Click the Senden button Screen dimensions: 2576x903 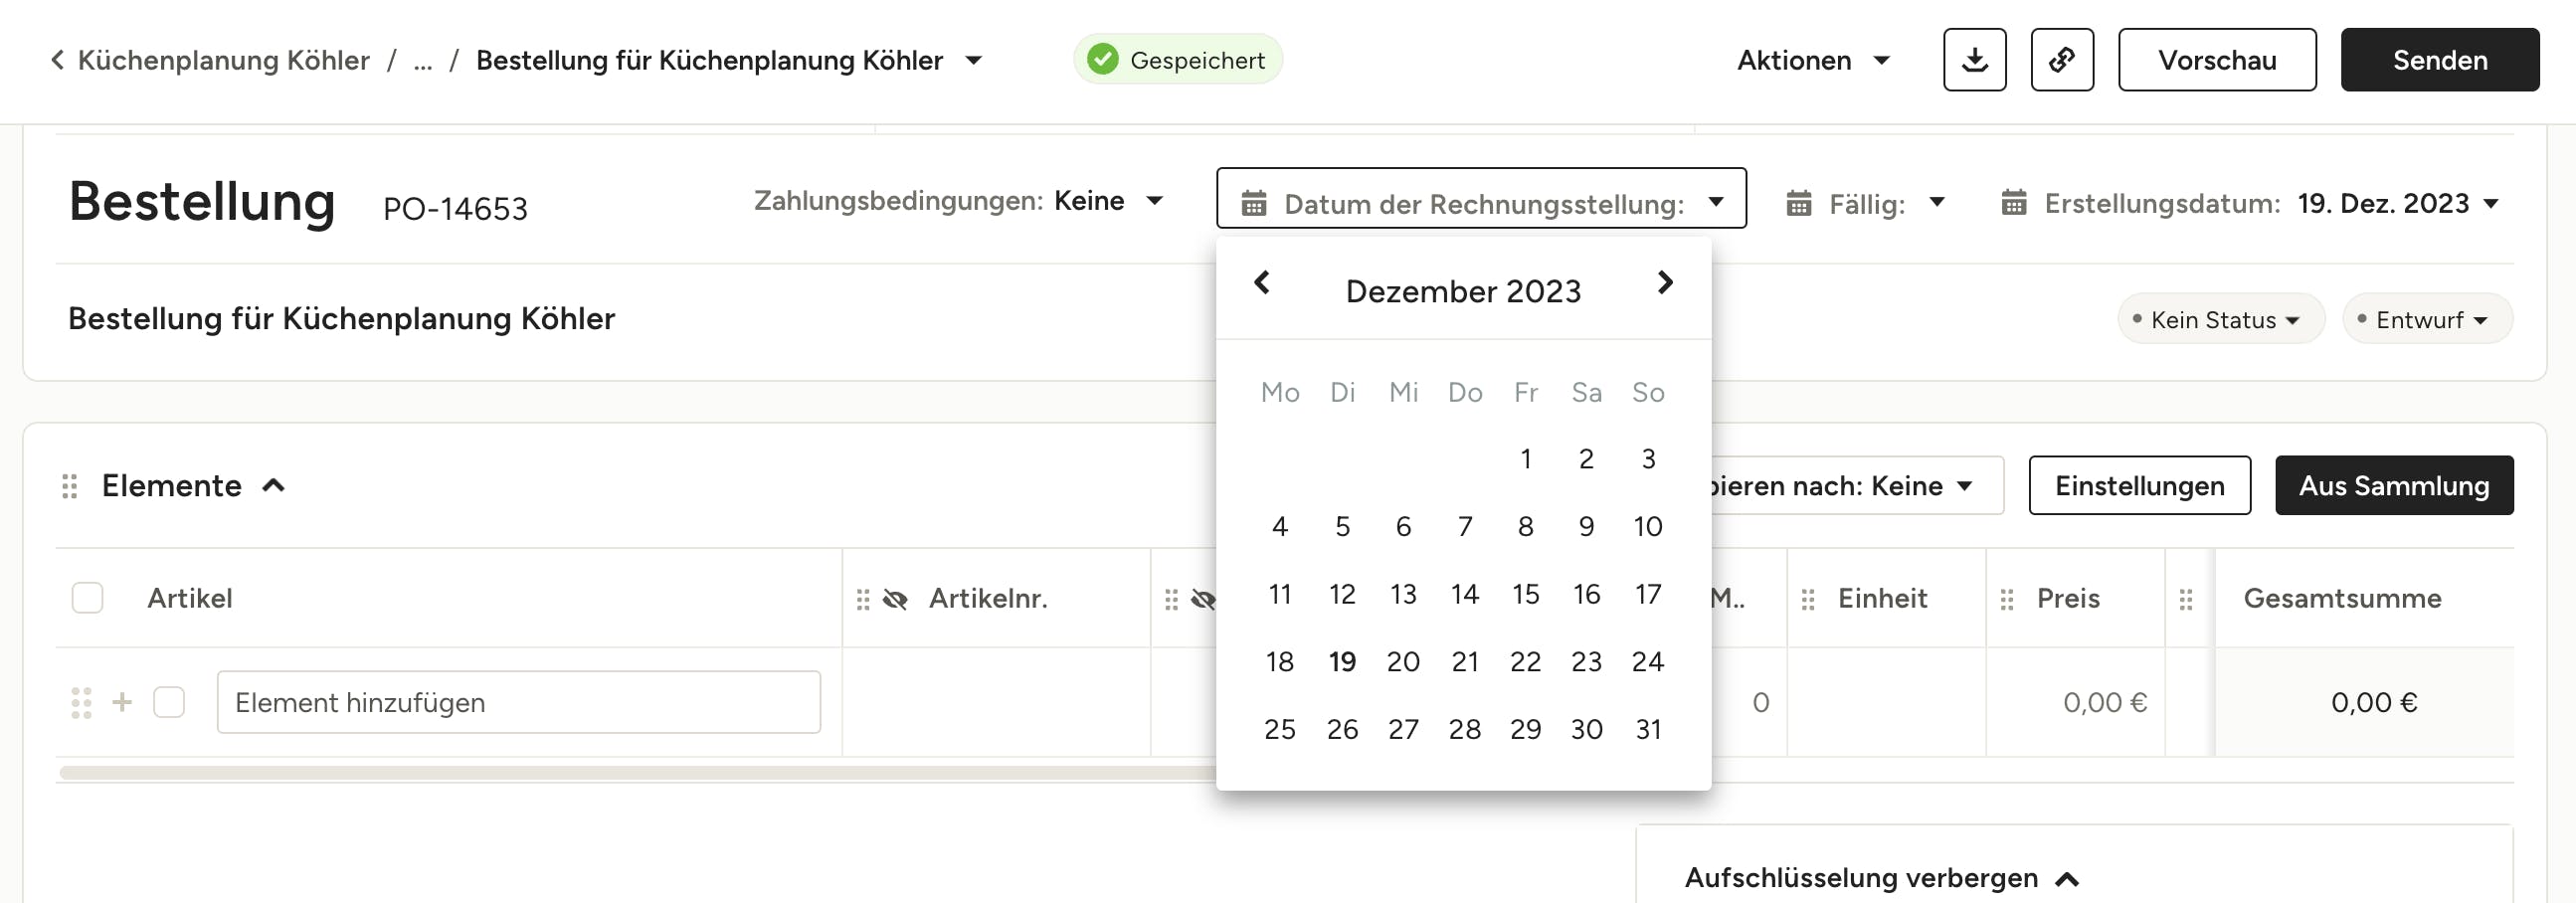point(2439,60)
